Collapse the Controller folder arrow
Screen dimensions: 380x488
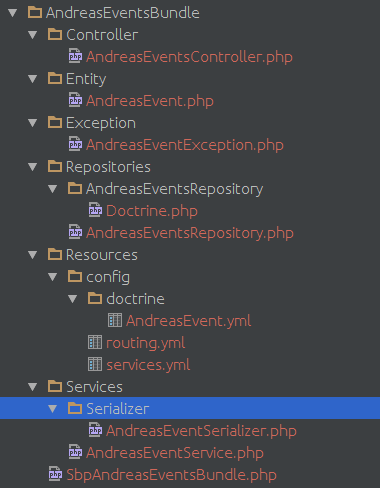coord(33,35)
